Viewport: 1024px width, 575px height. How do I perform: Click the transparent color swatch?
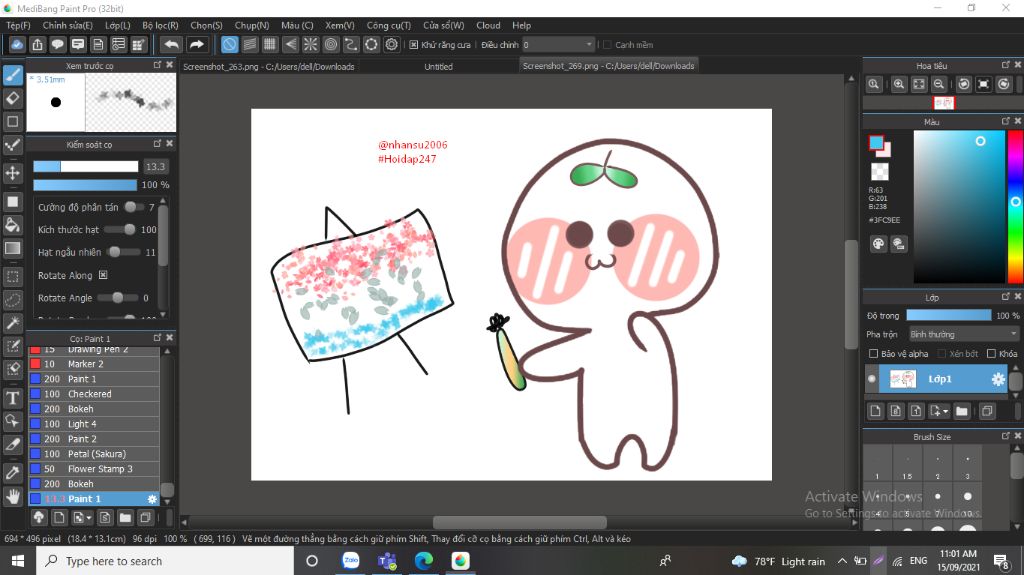(x=880, y=172)
